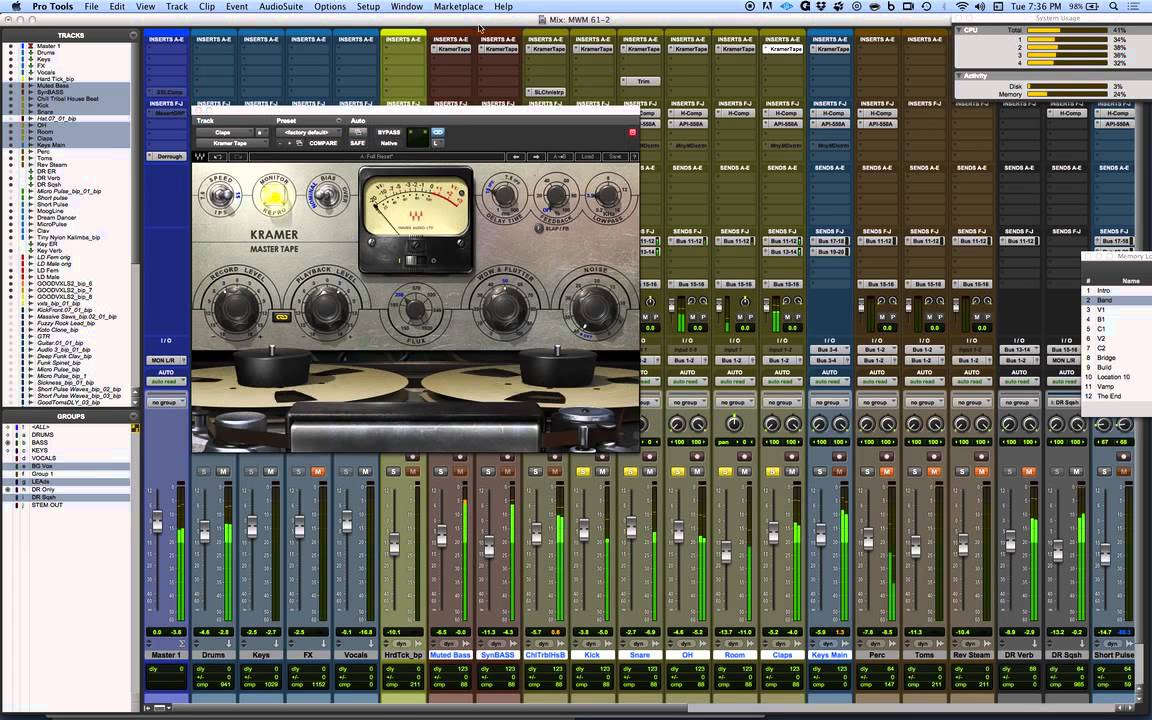1152x720 pixels.
Task: Click the Record Level knob
Action: click(x=237, y=307)
